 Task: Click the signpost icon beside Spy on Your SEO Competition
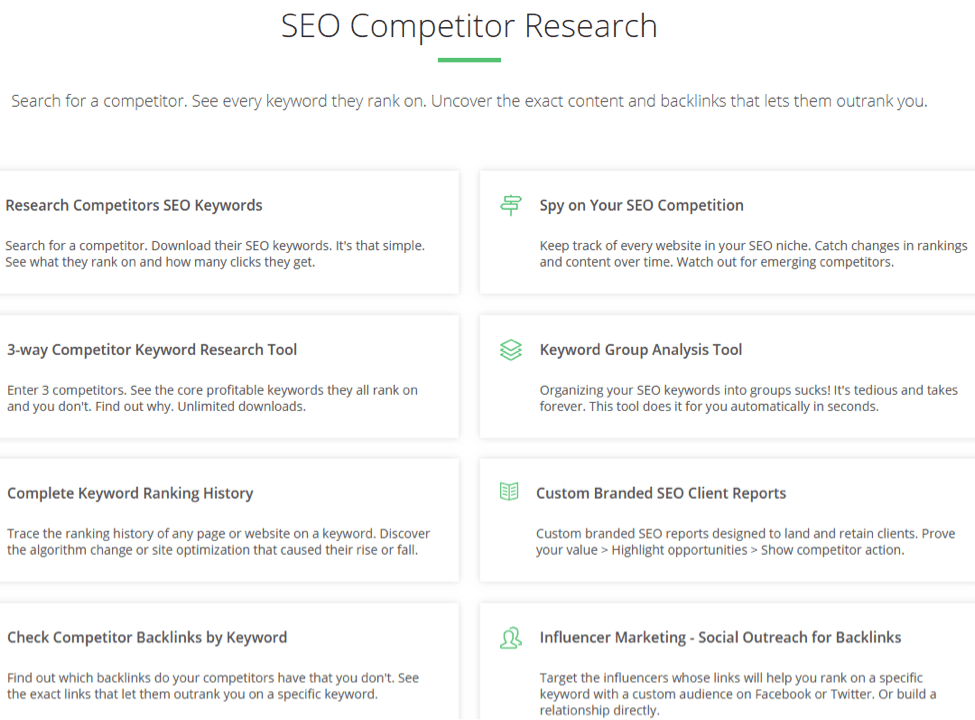511,205
